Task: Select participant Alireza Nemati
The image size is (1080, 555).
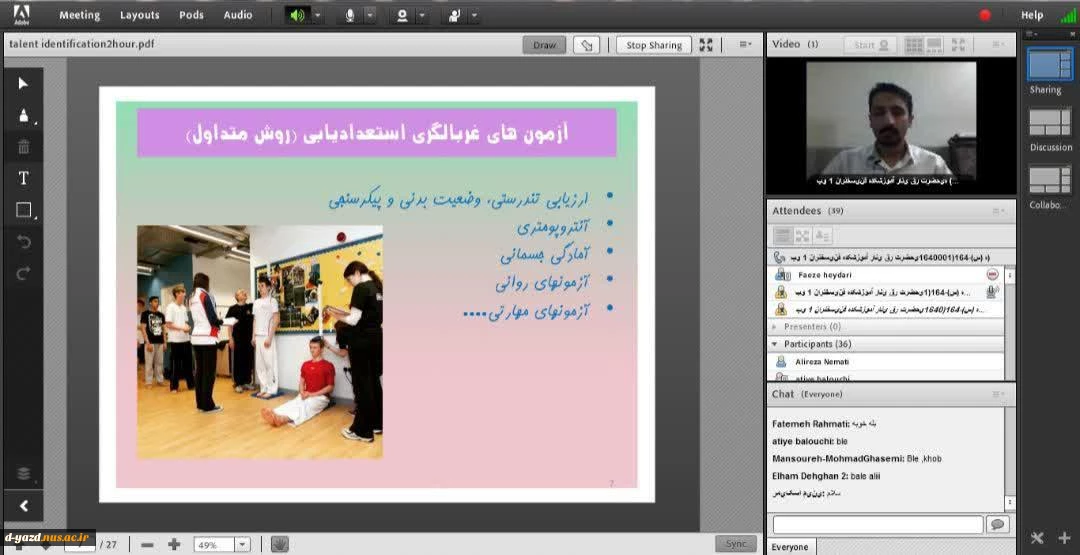Action: (885, 362)
